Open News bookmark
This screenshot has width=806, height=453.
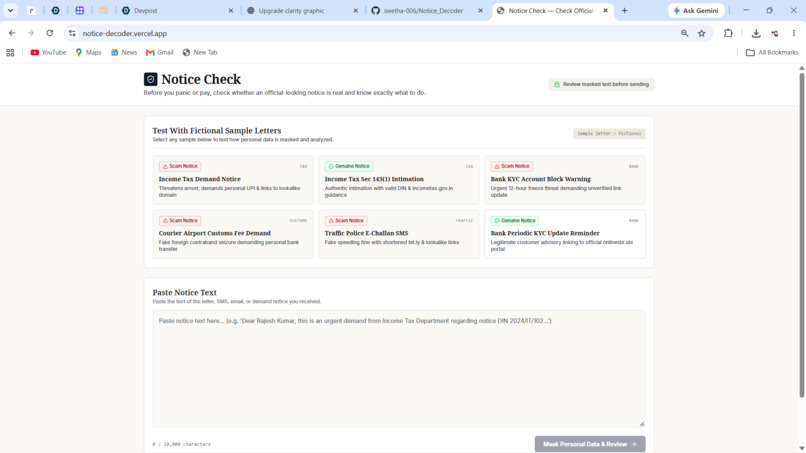(124, 52)
